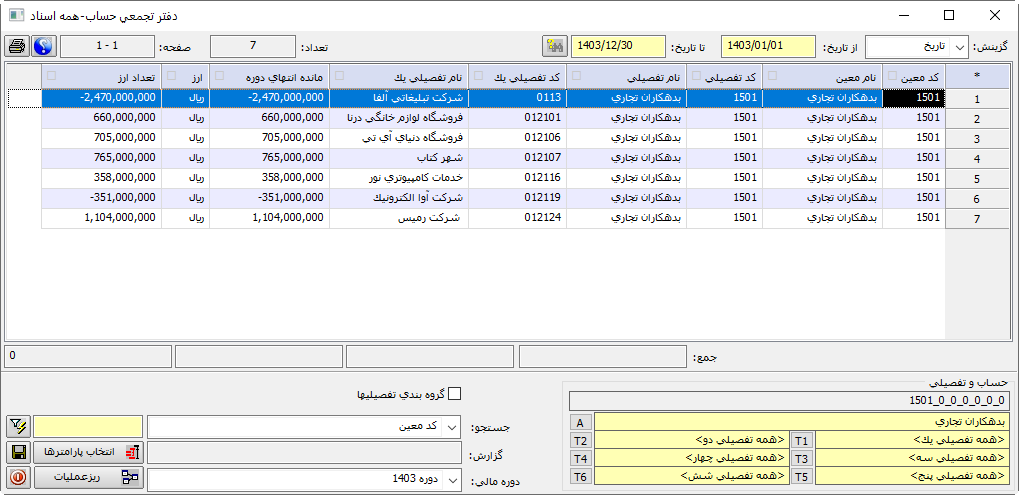Click the red power exit icon
This screenshot has width=1019, height=495.
pos(18,477)
